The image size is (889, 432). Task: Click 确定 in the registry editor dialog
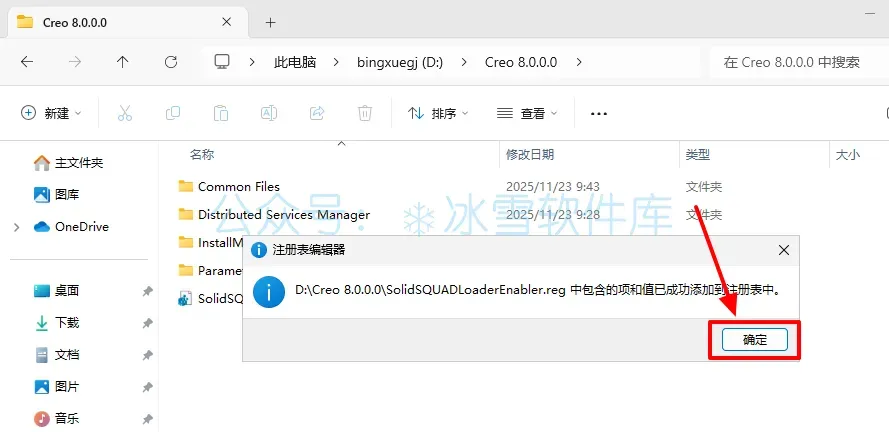pyautogui.click(x=755, y=340)
